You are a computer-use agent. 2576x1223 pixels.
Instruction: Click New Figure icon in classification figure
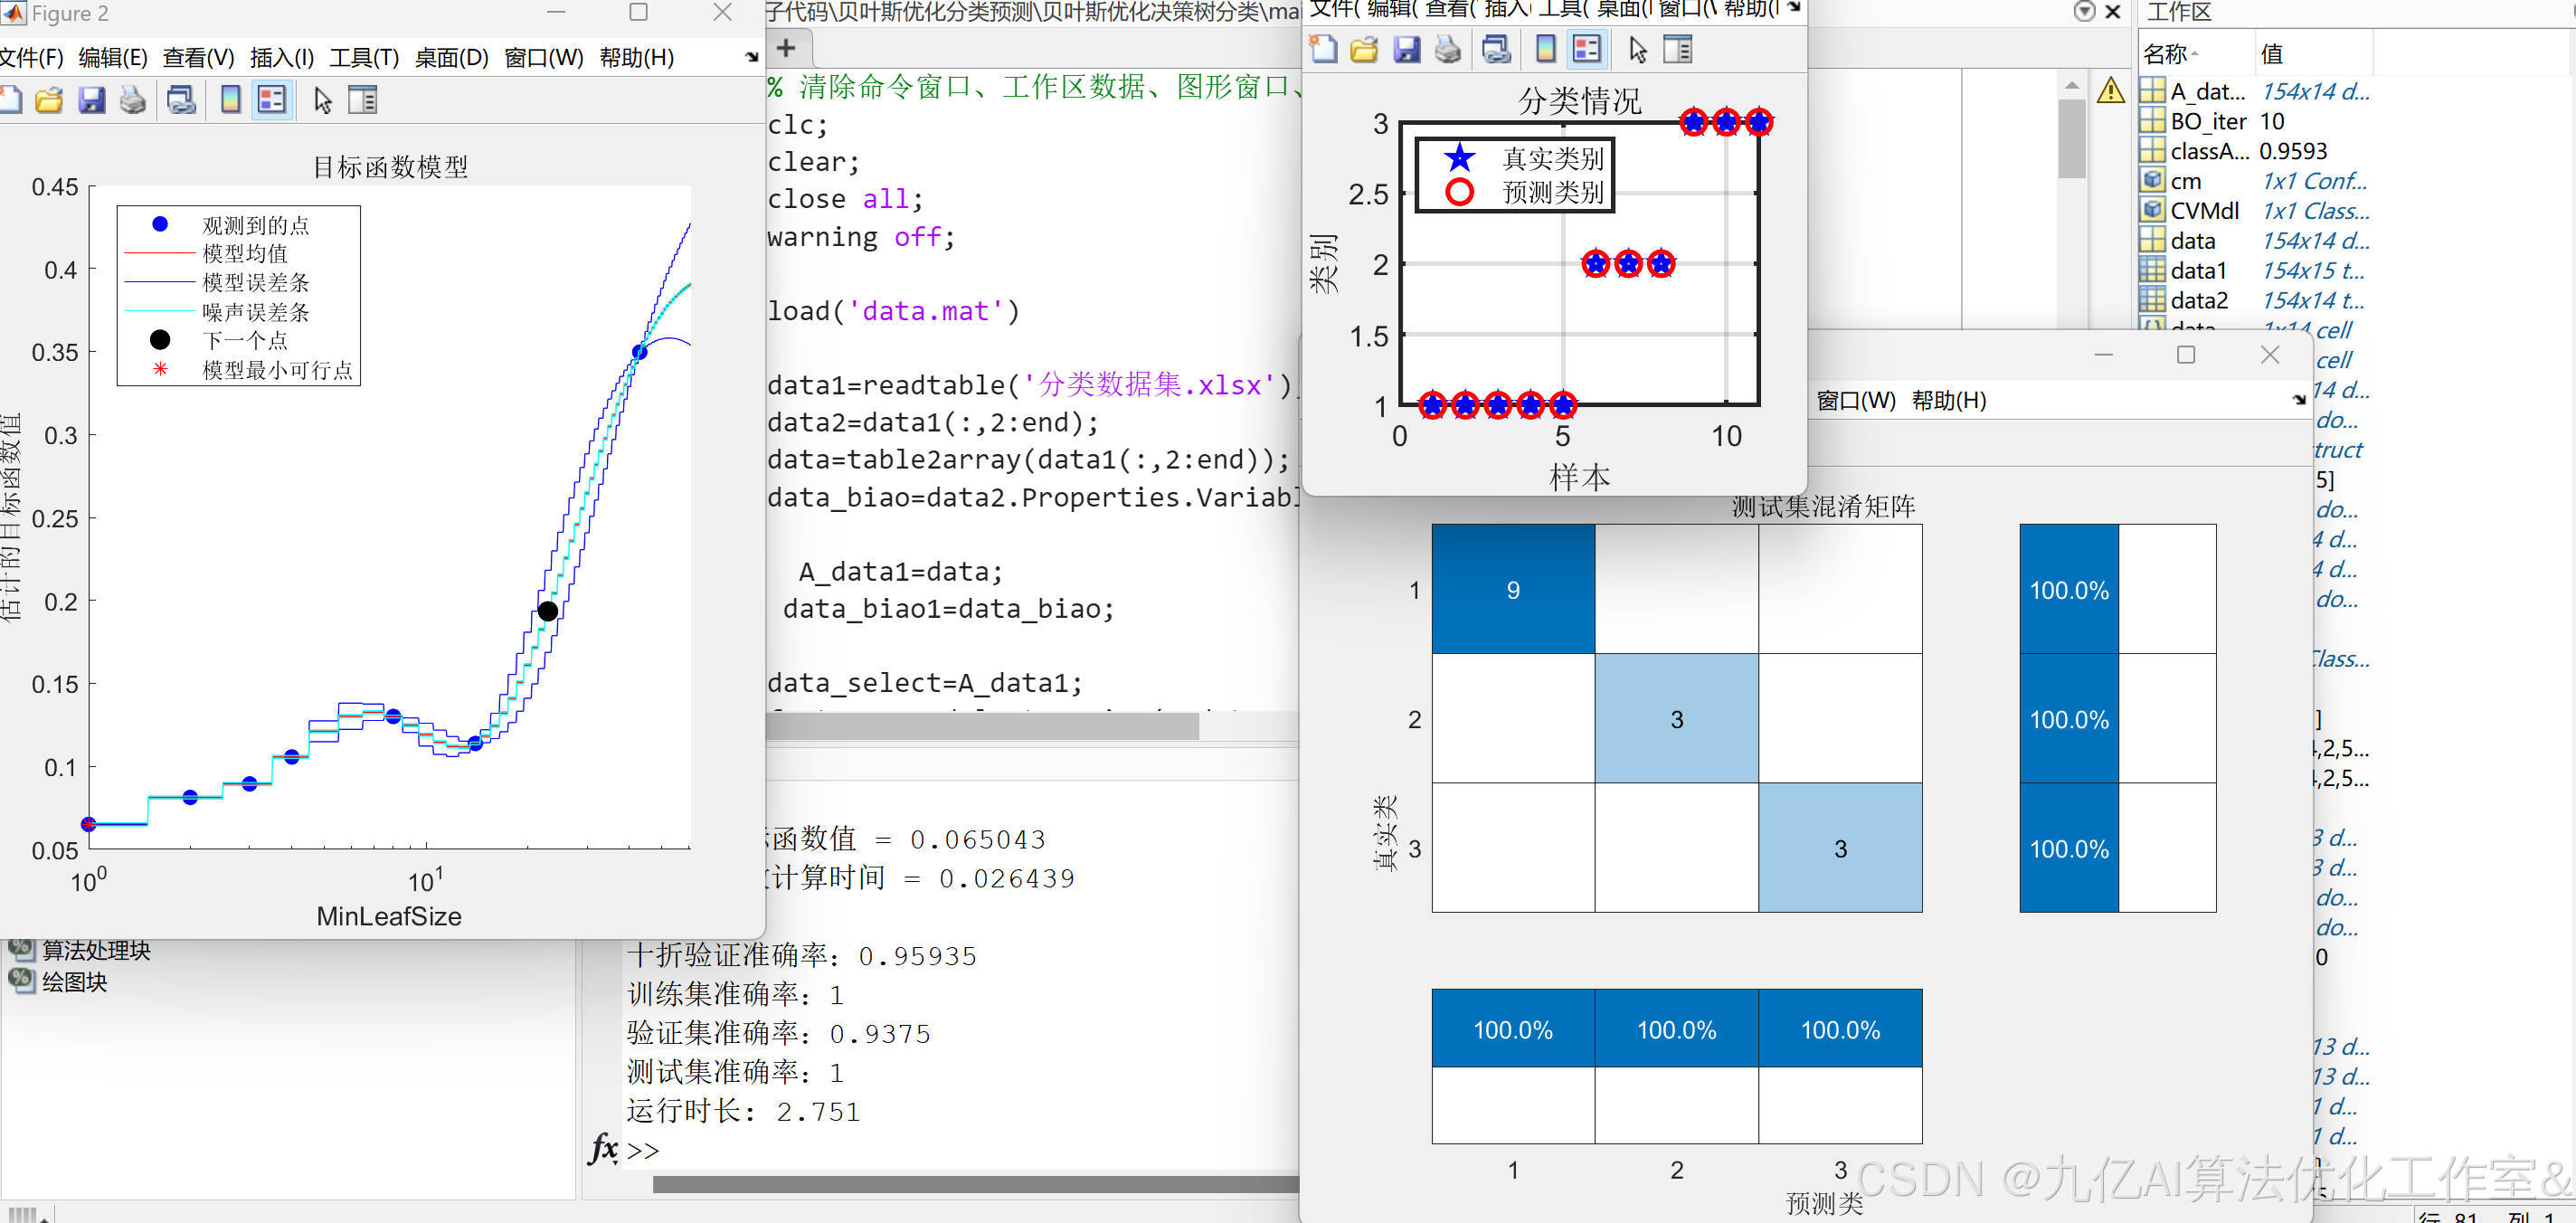coord(1323,49)
